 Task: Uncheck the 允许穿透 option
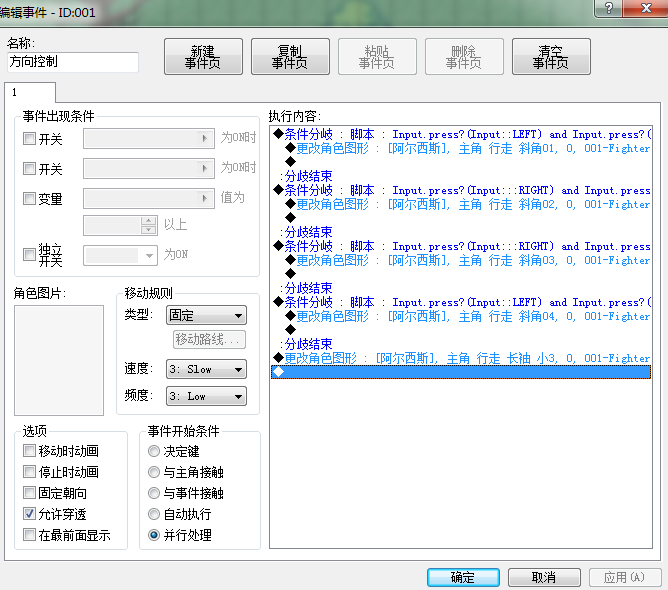coord(29,514)
